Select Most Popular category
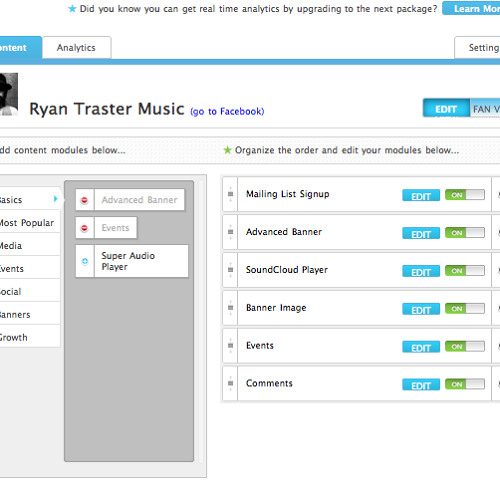 pos(30,223)
